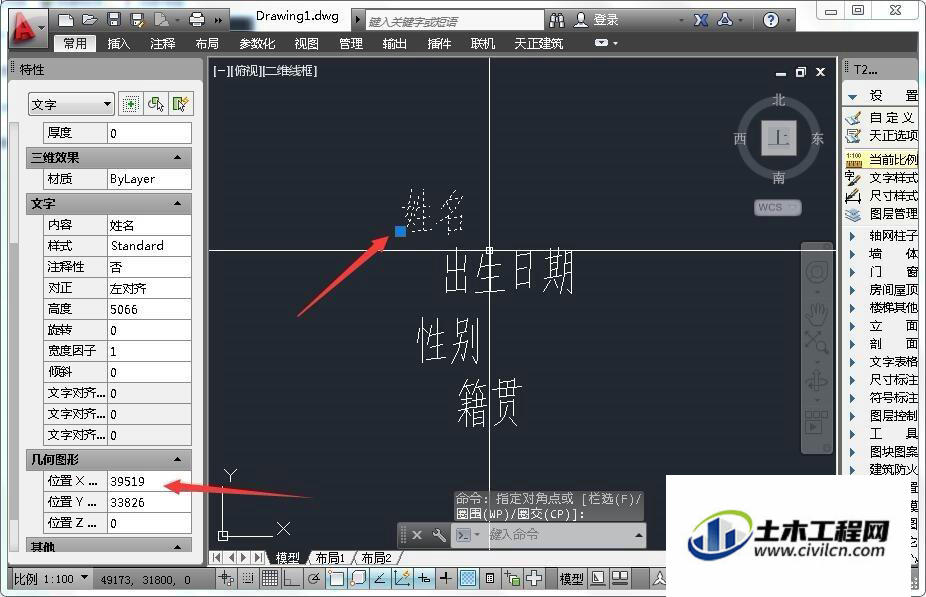This screenshot has height=597, width=926.
Task: Click the Pan hand icon in navigation bar
Action: 817,314
